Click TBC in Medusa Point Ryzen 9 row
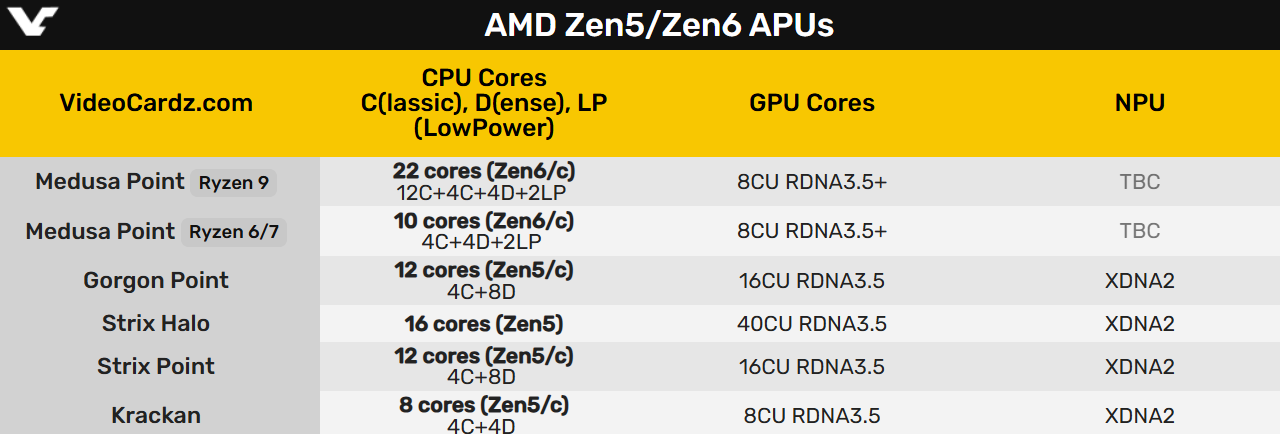Screen dimensions: 1280x434 tap(1140, 182)
